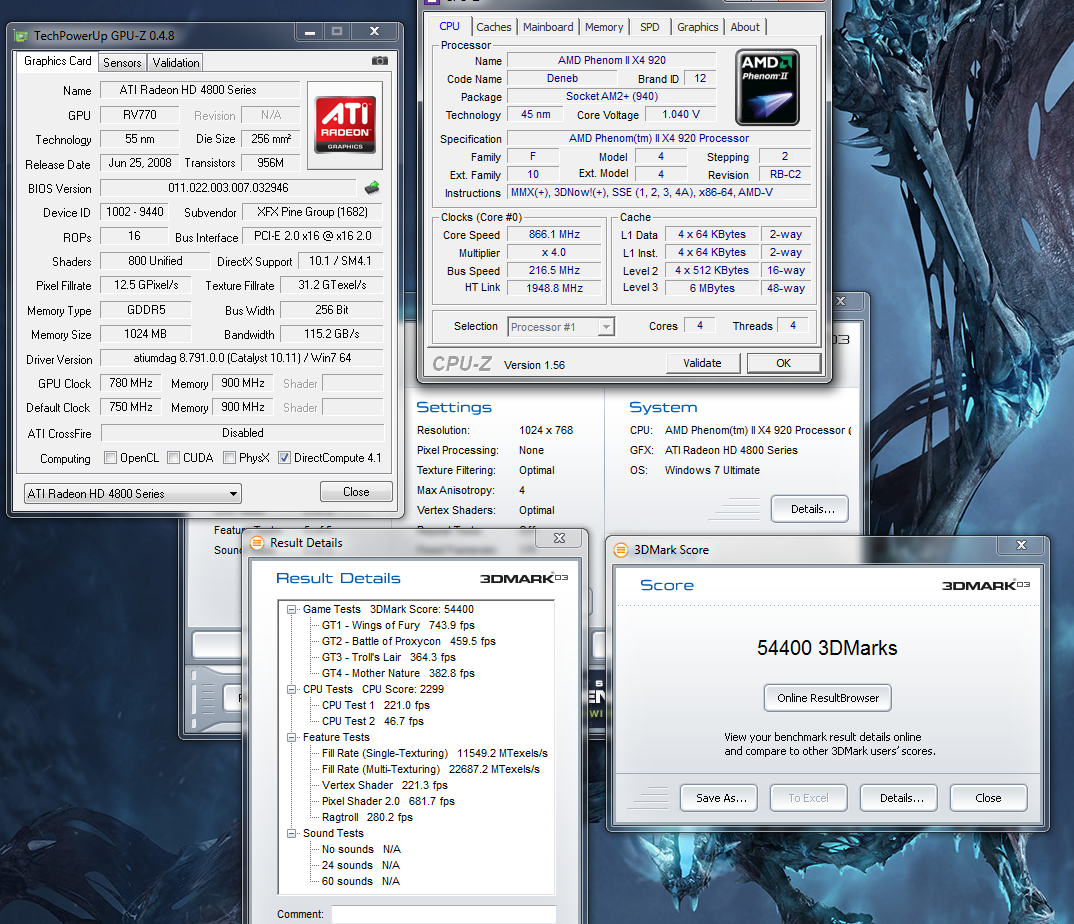Click the Result Details window orange icon
The height and width of the screenshot is (924, 1074).
(x=257, y=543)
